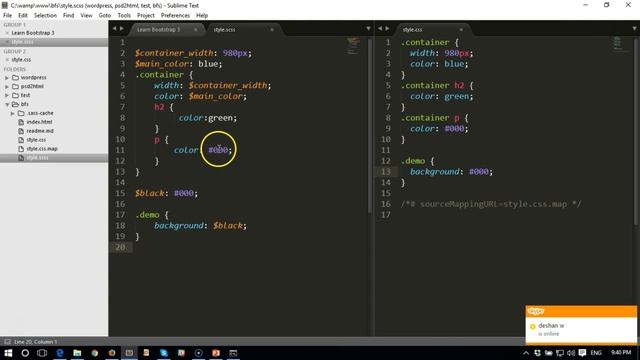Open the Tools menu
Image resolution: width=640 pixels, height=360 pixels.
pos(124,16)
